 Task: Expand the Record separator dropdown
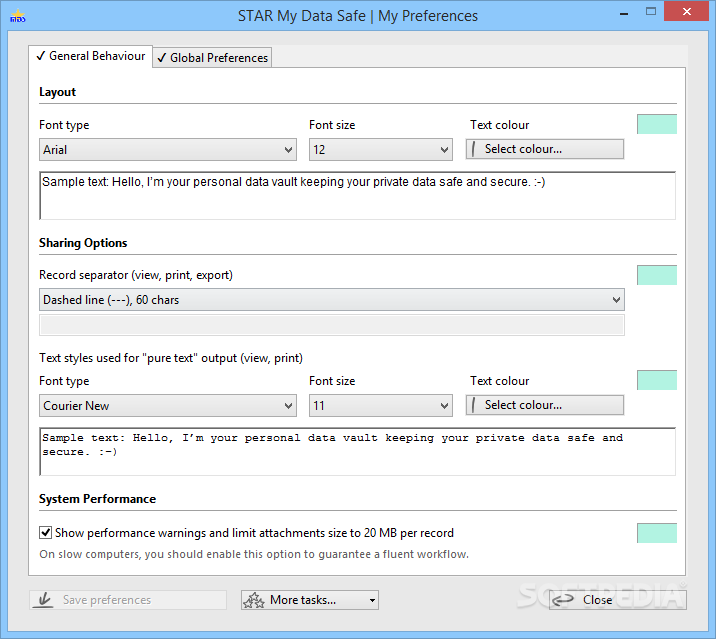(332, 300)
